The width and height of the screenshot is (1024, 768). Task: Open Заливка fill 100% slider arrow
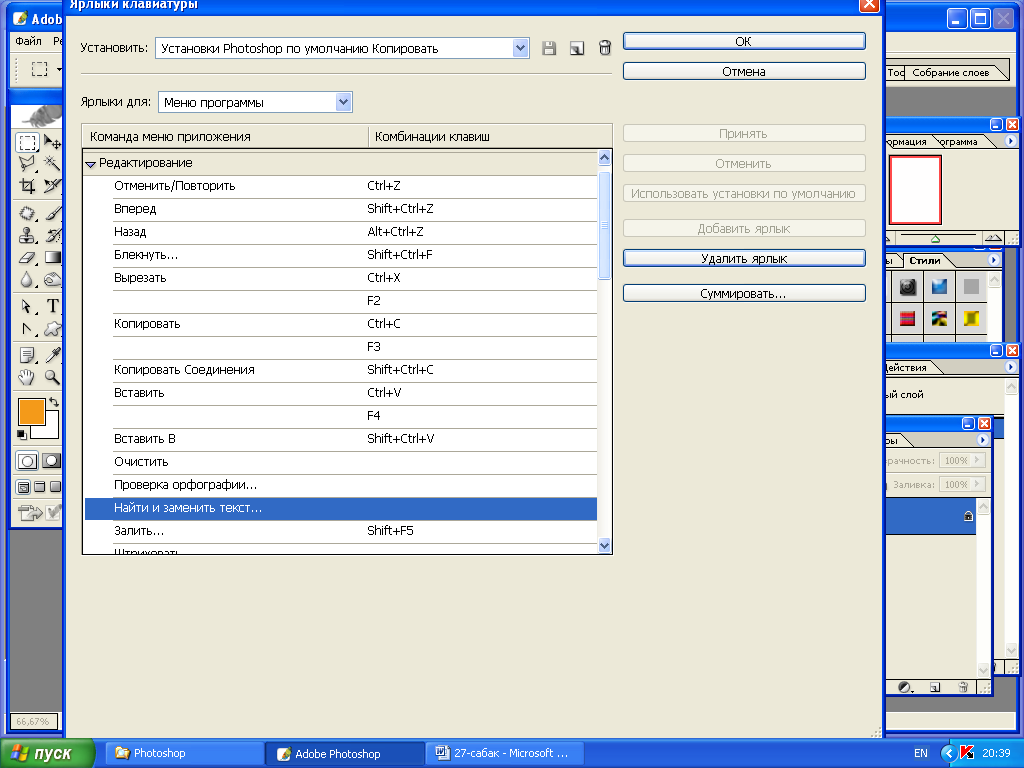point(977,484)
